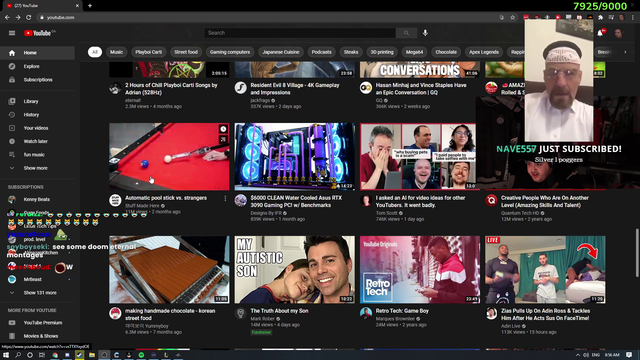The image size is (640, 360).
Task: Open 'making handmade chocolate' video title
Action: coord(170,314)
